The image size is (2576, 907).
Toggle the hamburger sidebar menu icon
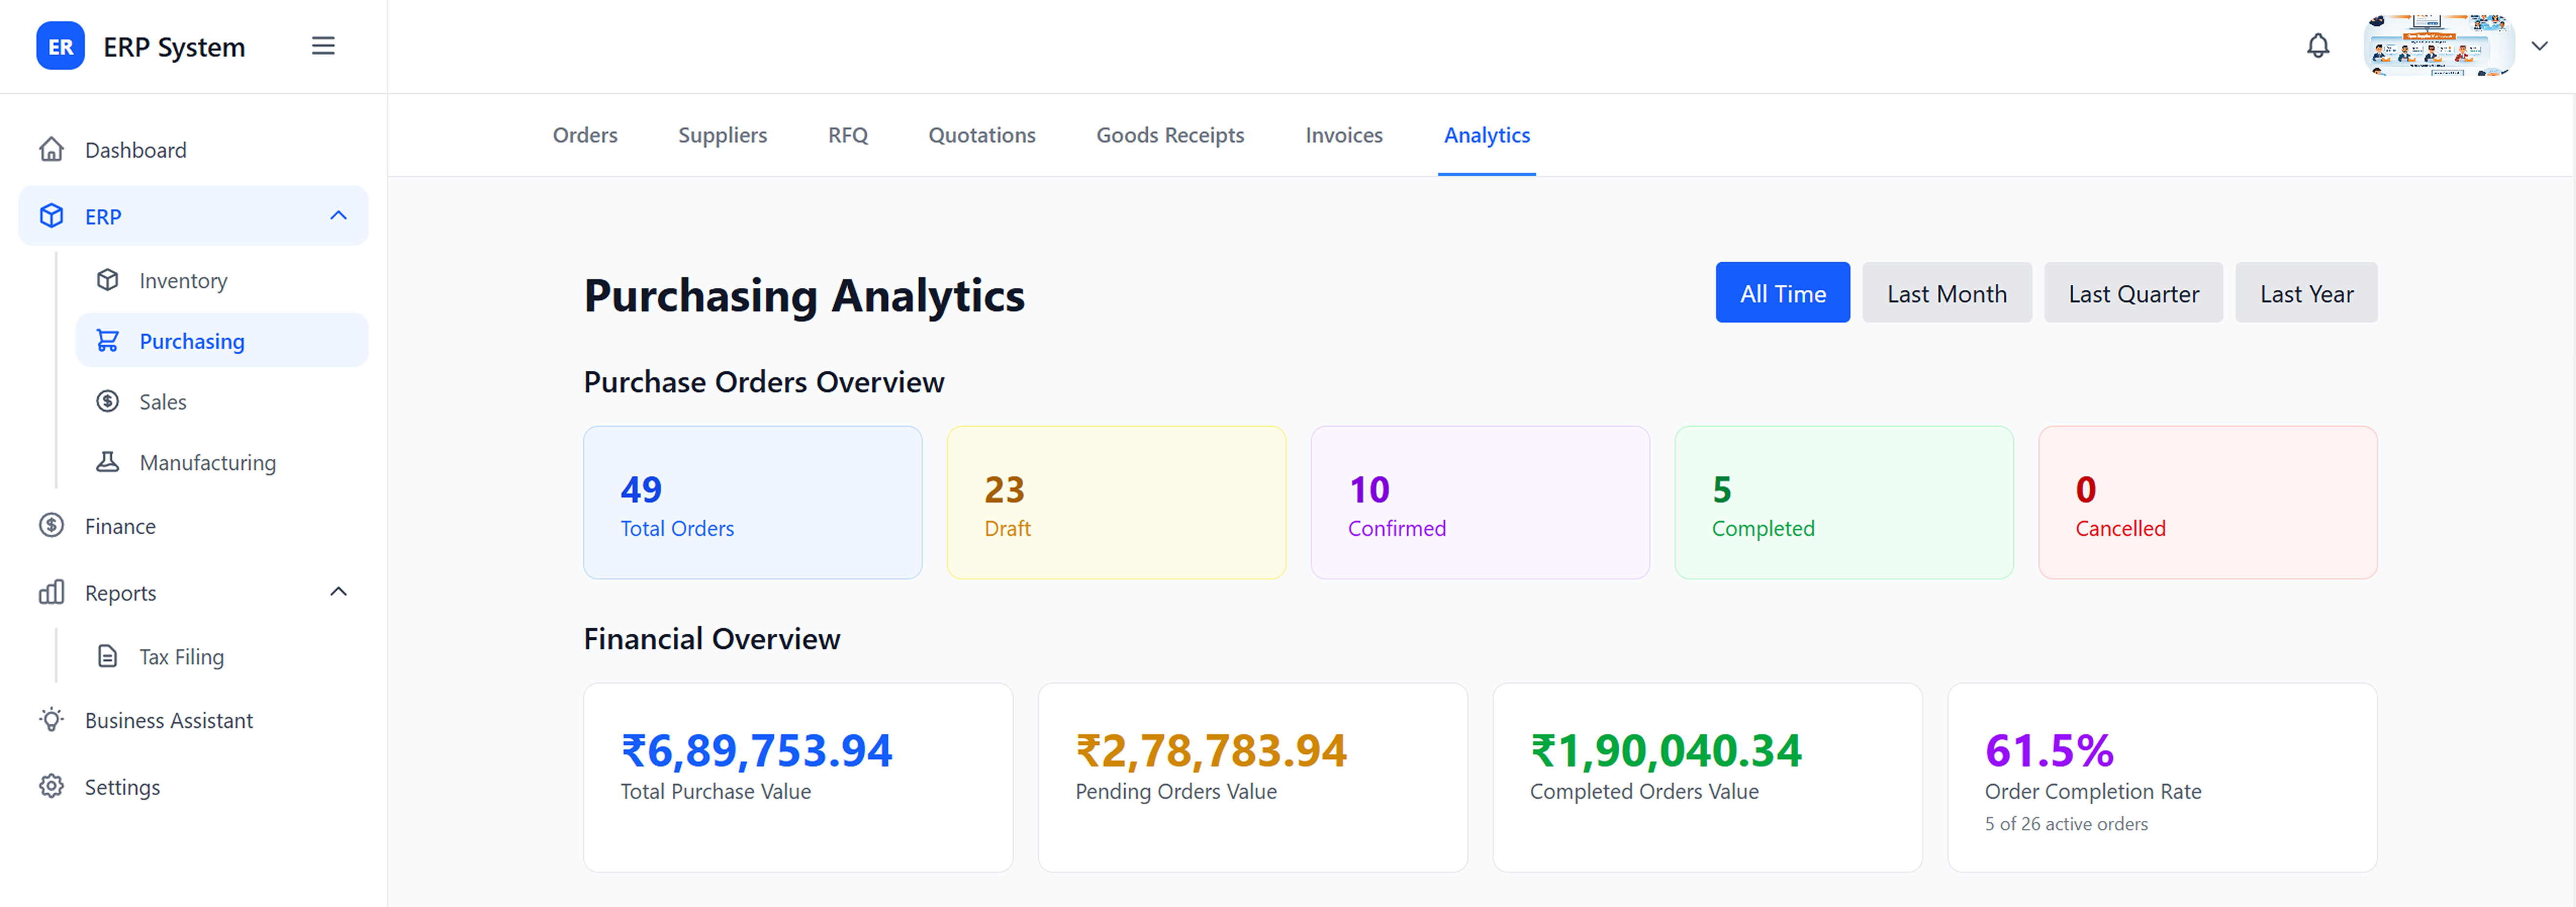tap(323, 46)
